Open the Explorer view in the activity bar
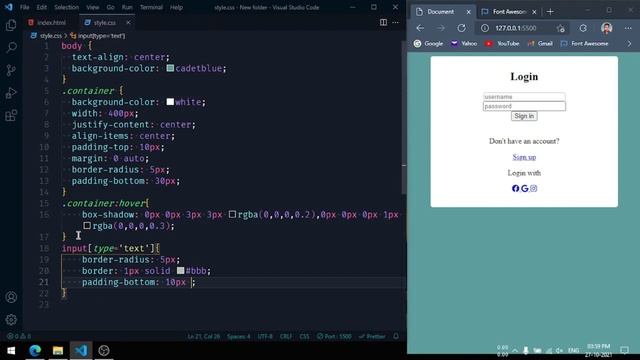 coord(11,25)
